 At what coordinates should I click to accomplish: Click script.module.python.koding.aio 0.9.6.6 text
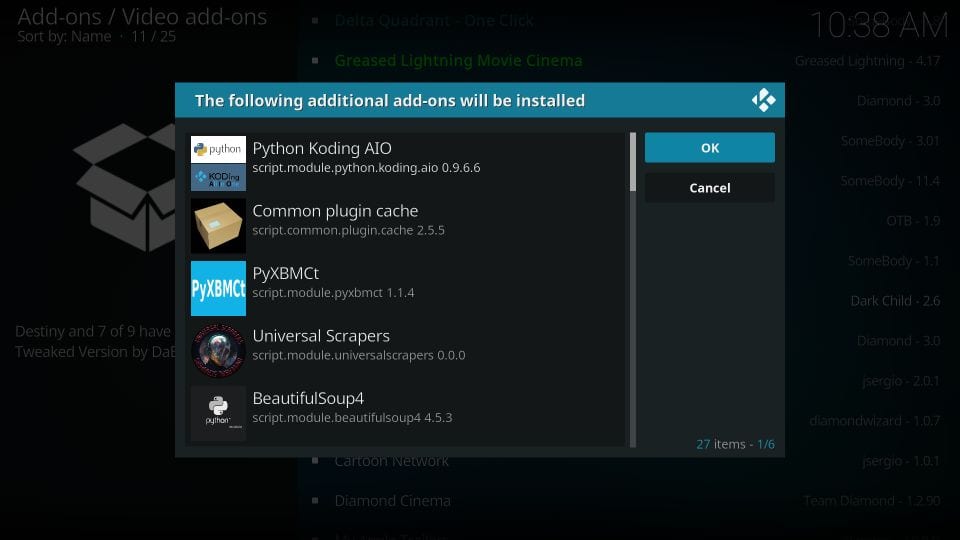[366, 168]
